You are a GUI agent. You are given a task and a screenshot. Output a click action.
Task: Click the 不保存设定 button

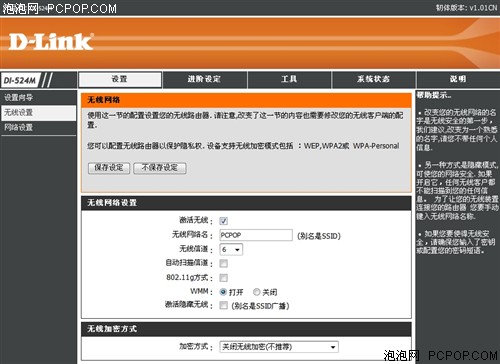[160, 168]
